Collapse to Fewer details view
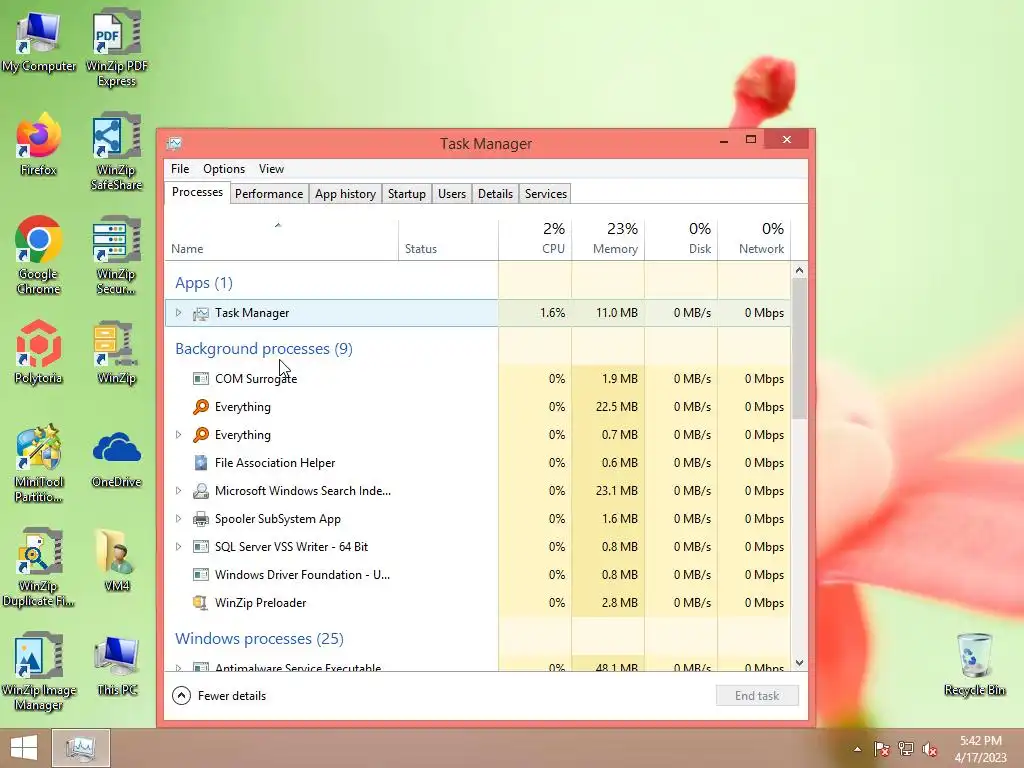This screenshot has height=768, width=1024. [x=219, y=696]
